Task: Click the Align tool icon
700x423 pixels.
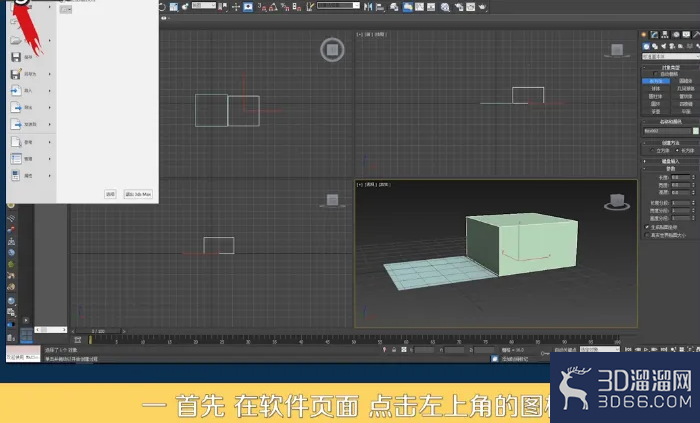Action: [x=380, y=7]
